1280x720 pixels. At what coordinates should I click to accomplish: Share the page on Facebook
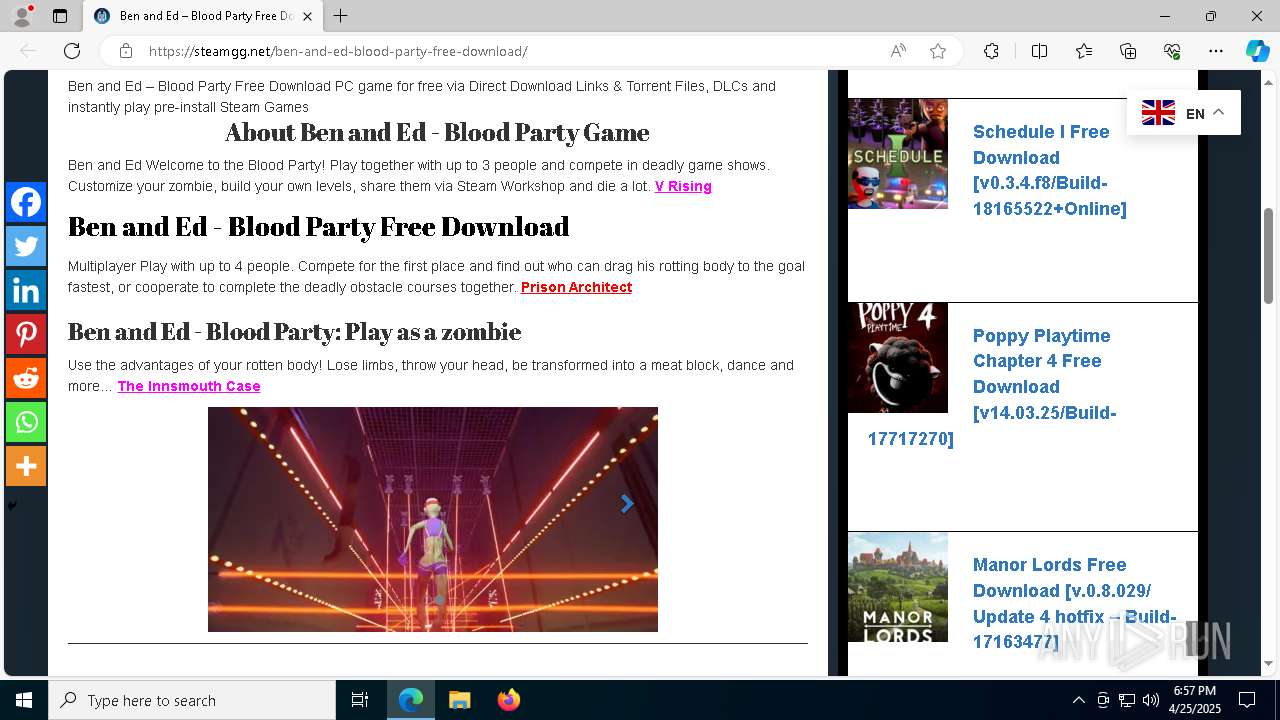pos(26,202)
